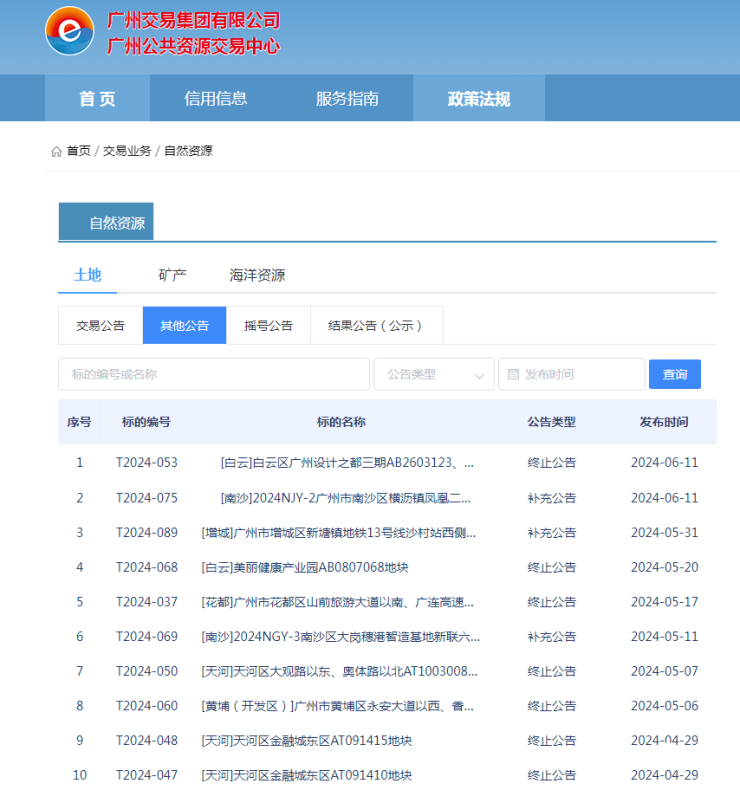The height and width of the screenshot is (790, 740).
Task: Select 政策法规 in the top navigation
Action: 479,98
